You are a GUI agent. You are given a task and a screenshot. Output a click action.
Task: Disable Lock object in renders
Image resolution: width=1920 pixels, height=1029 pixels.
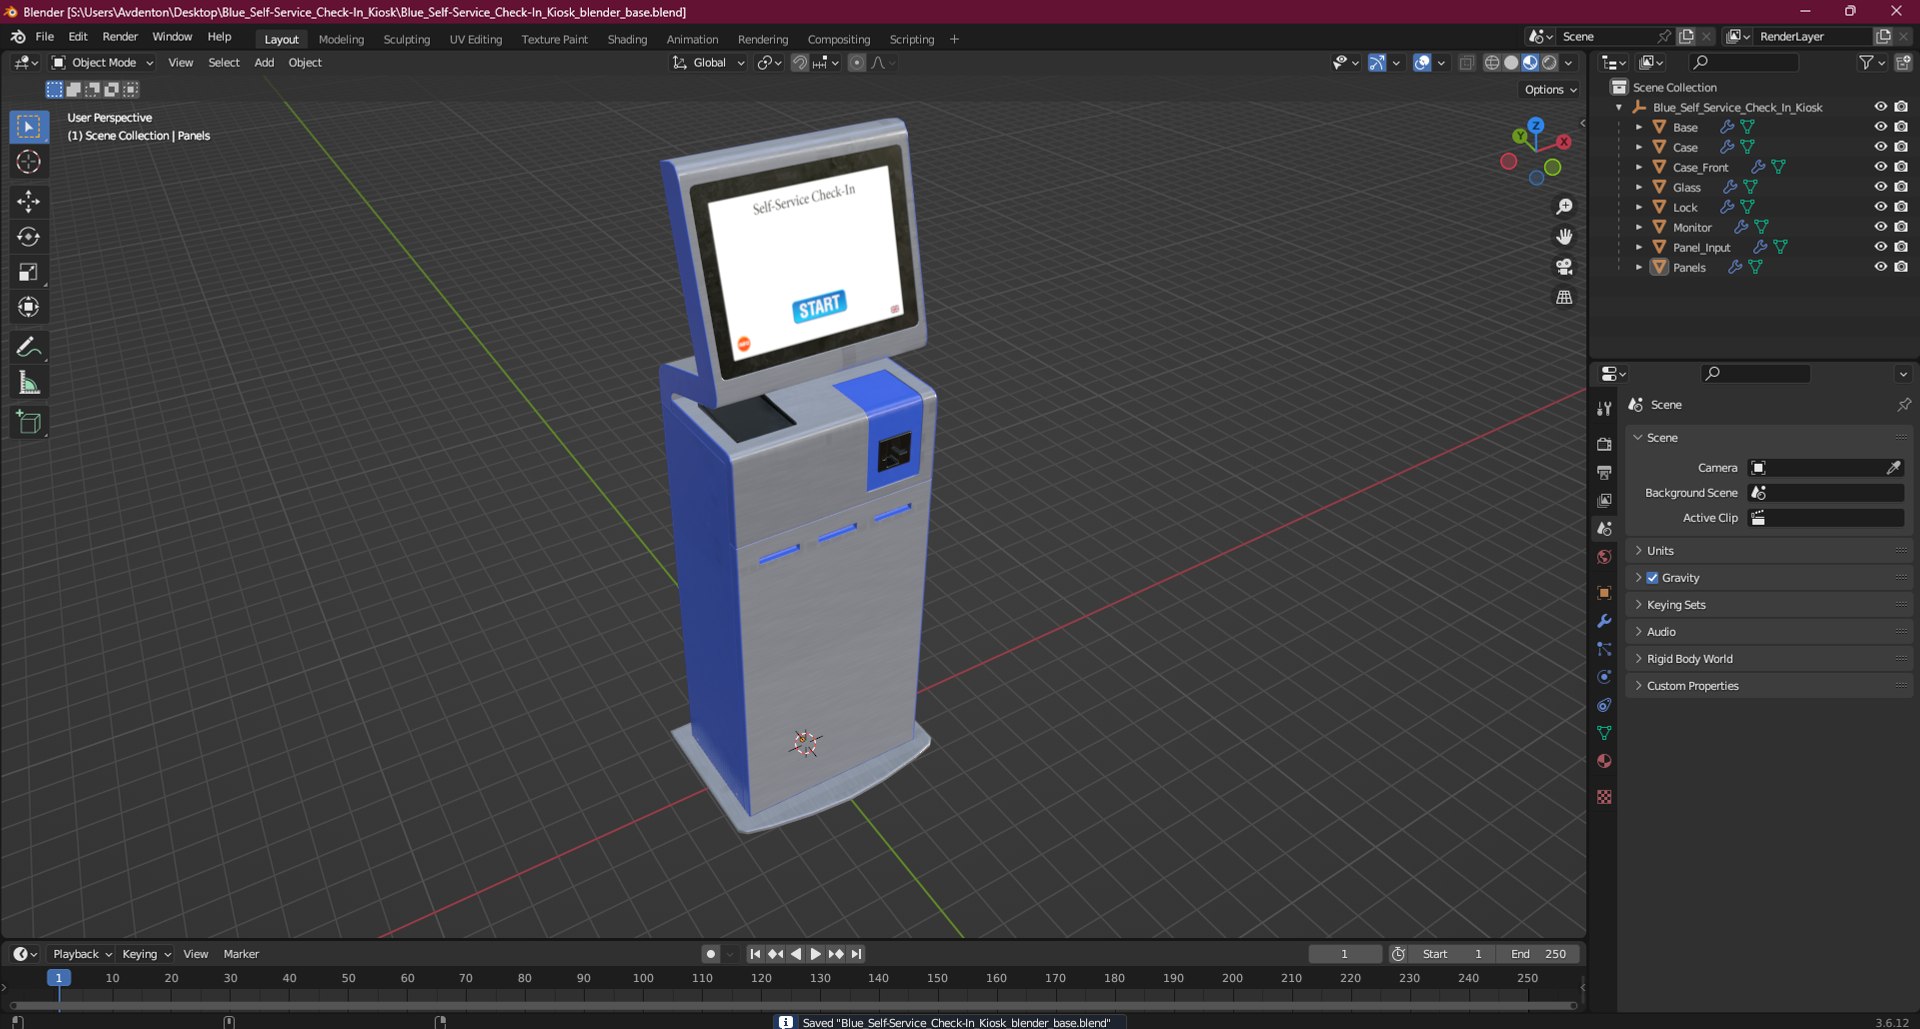tap(1901, 207)
